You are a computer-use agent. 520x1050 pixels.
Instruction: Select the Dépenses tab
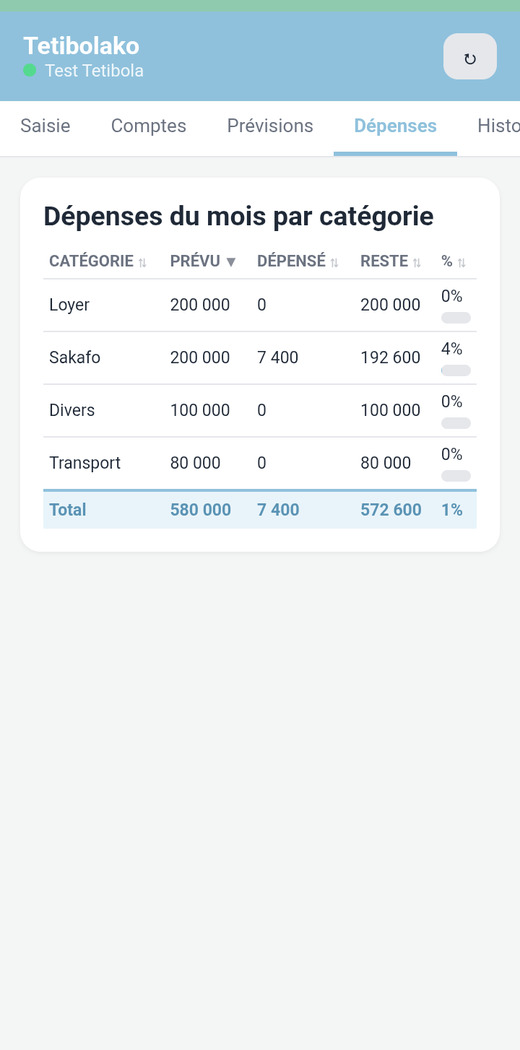click(x=396, y=126)
